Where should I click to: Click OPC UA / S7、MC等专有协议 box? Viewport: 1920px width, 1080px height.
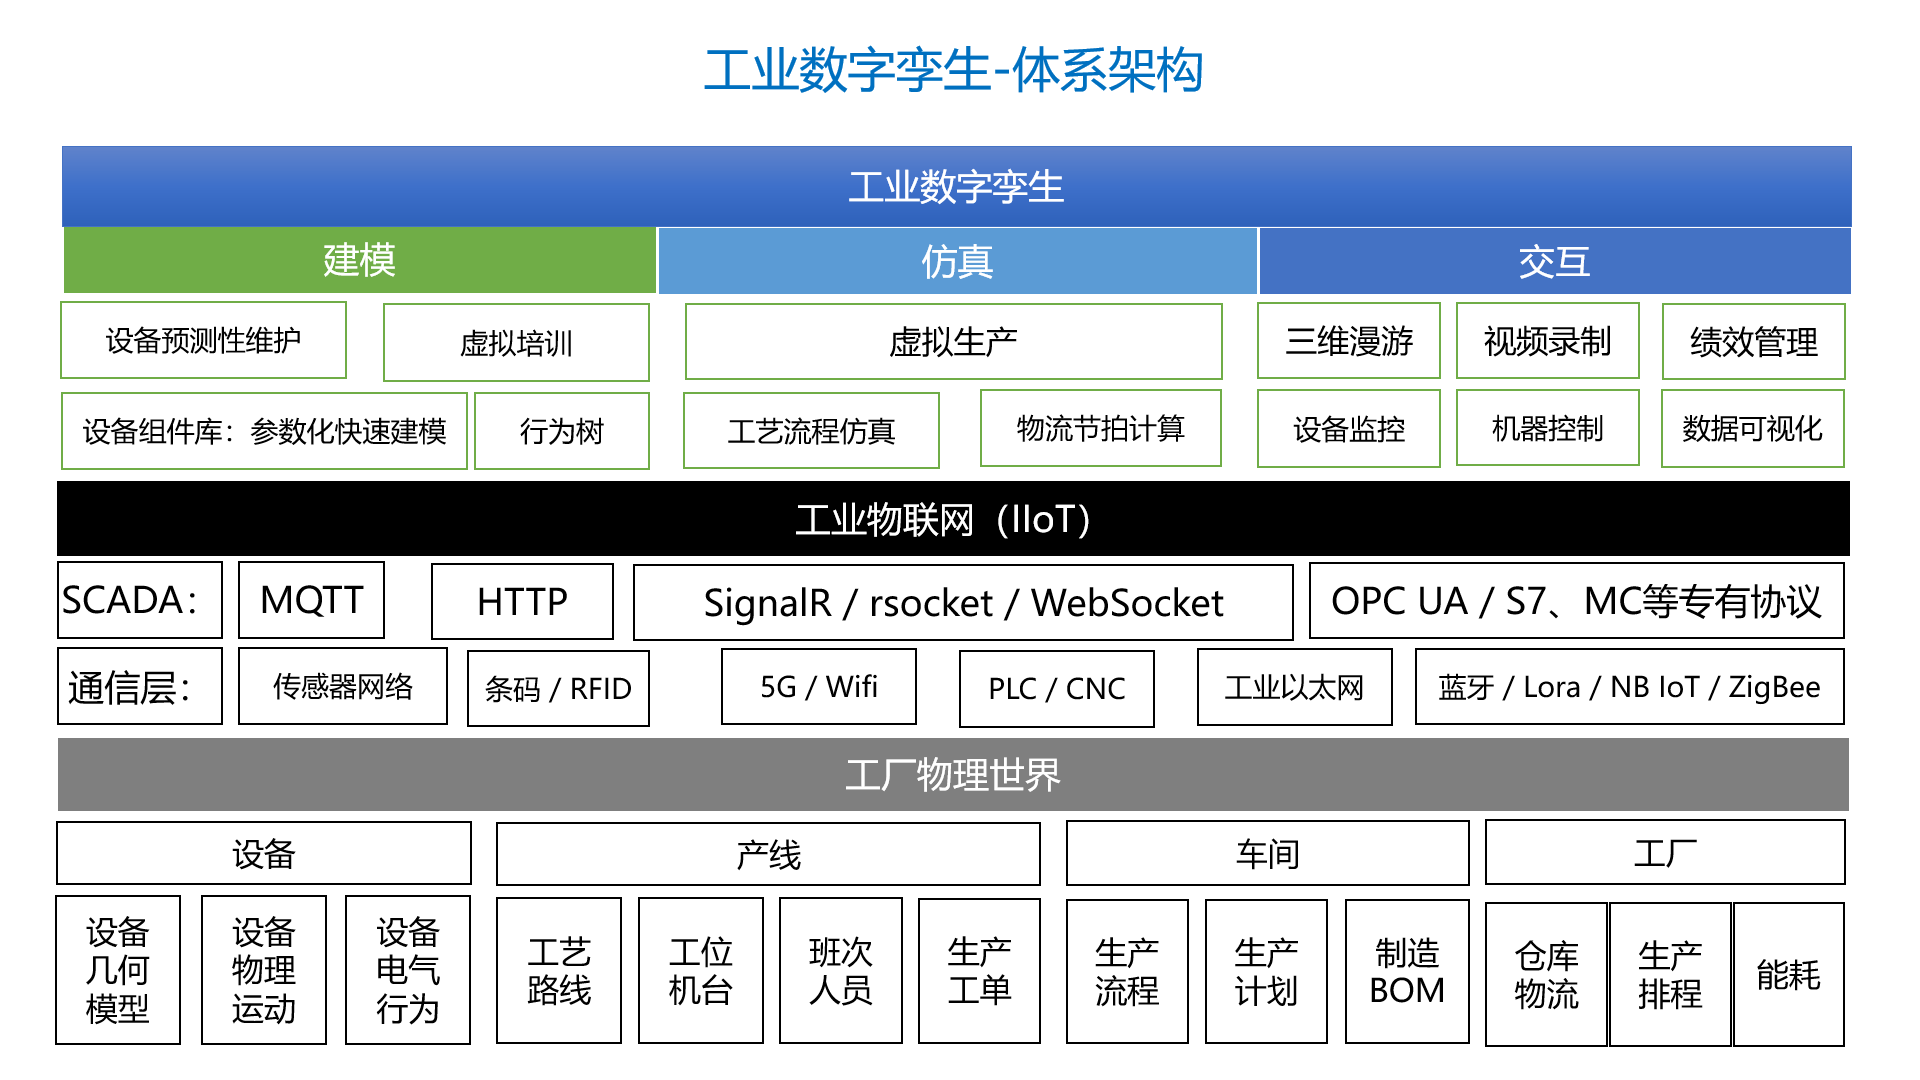pos(1576,601)
